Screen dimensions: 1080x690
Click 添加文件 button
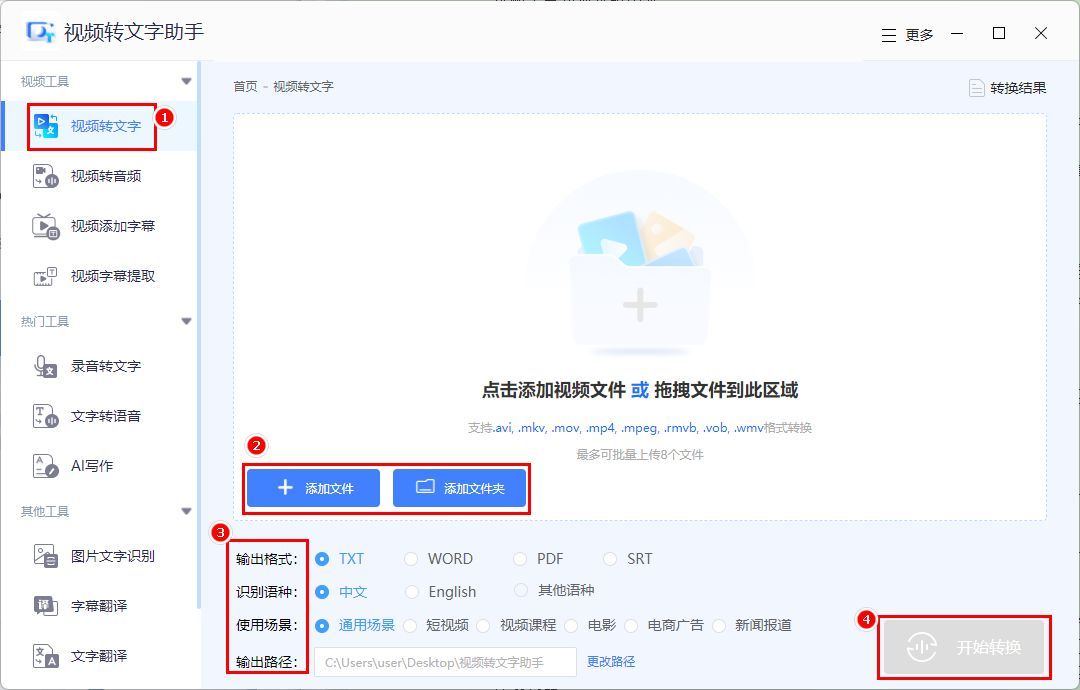(x=313, y=488)
